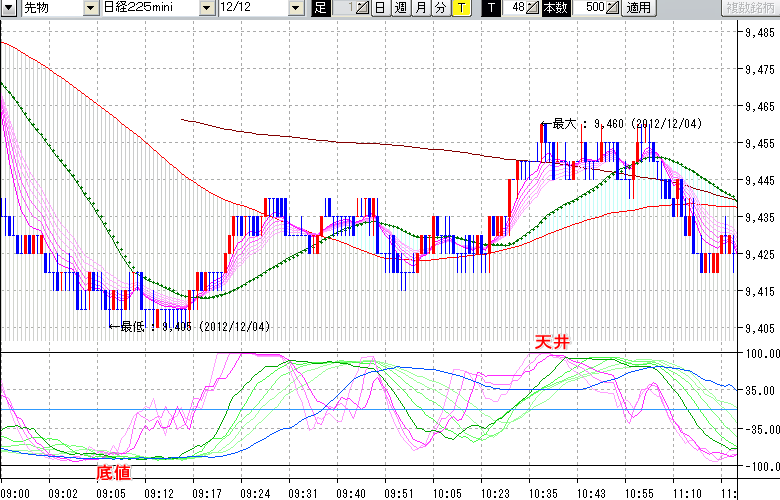The height and width of the screenshot is (500, 780).
Task: Click the yellow T tick chart button
Action: point(460,8)
